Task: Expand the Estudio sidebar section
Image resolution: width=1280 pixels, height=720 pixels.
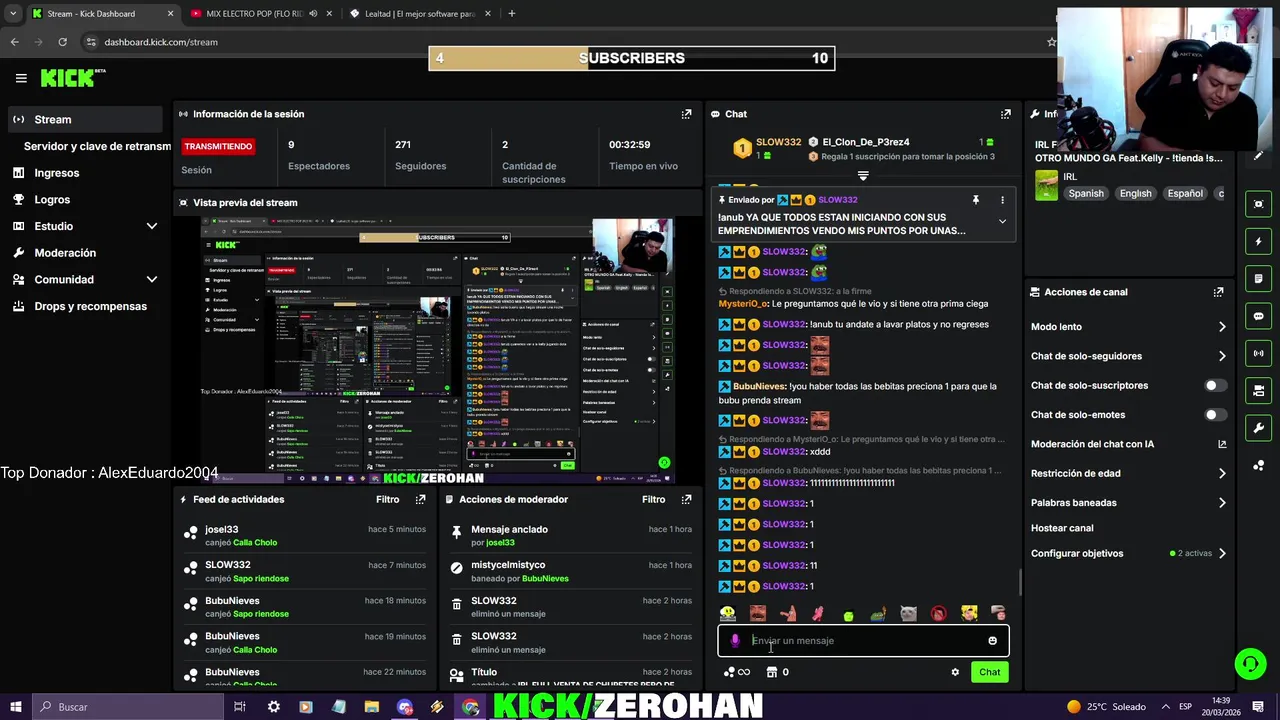Action: coord(152,226)
